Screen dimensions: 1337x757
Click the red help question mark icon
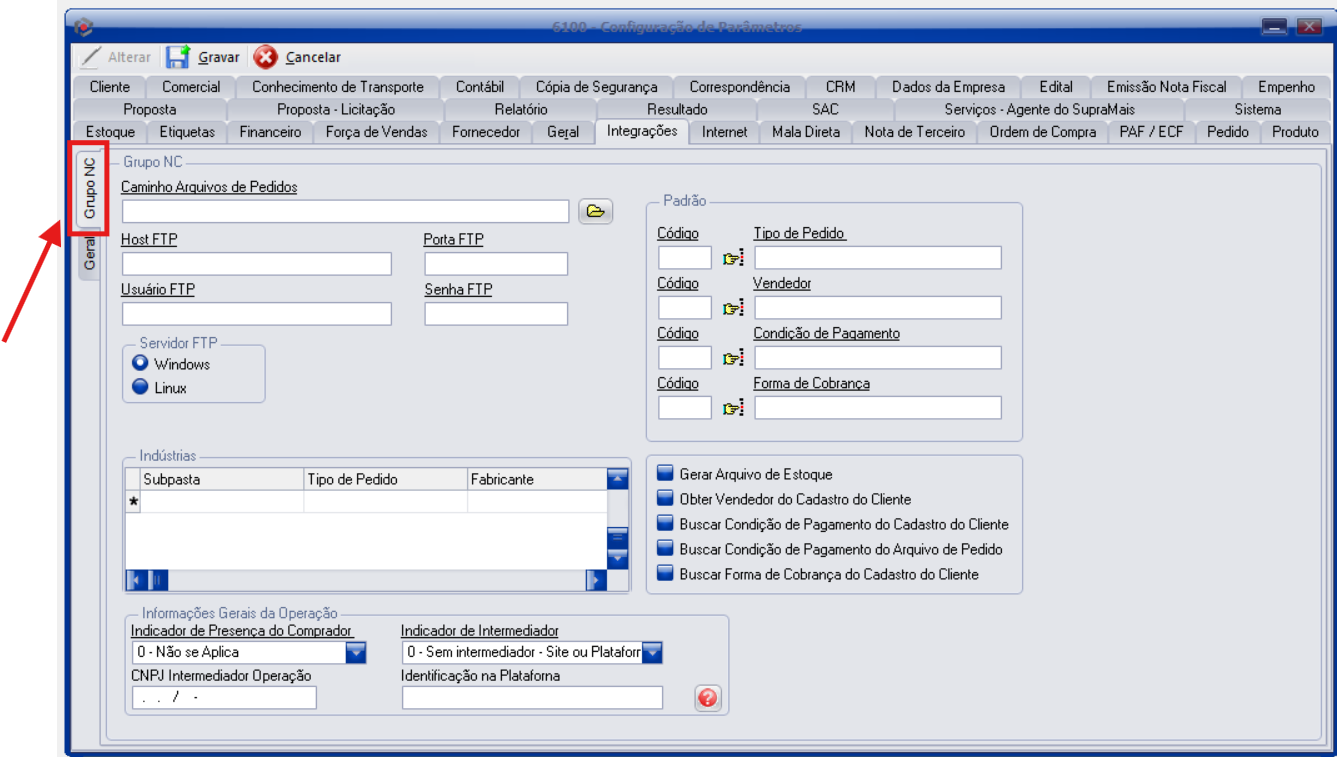(x=708, y=698)
